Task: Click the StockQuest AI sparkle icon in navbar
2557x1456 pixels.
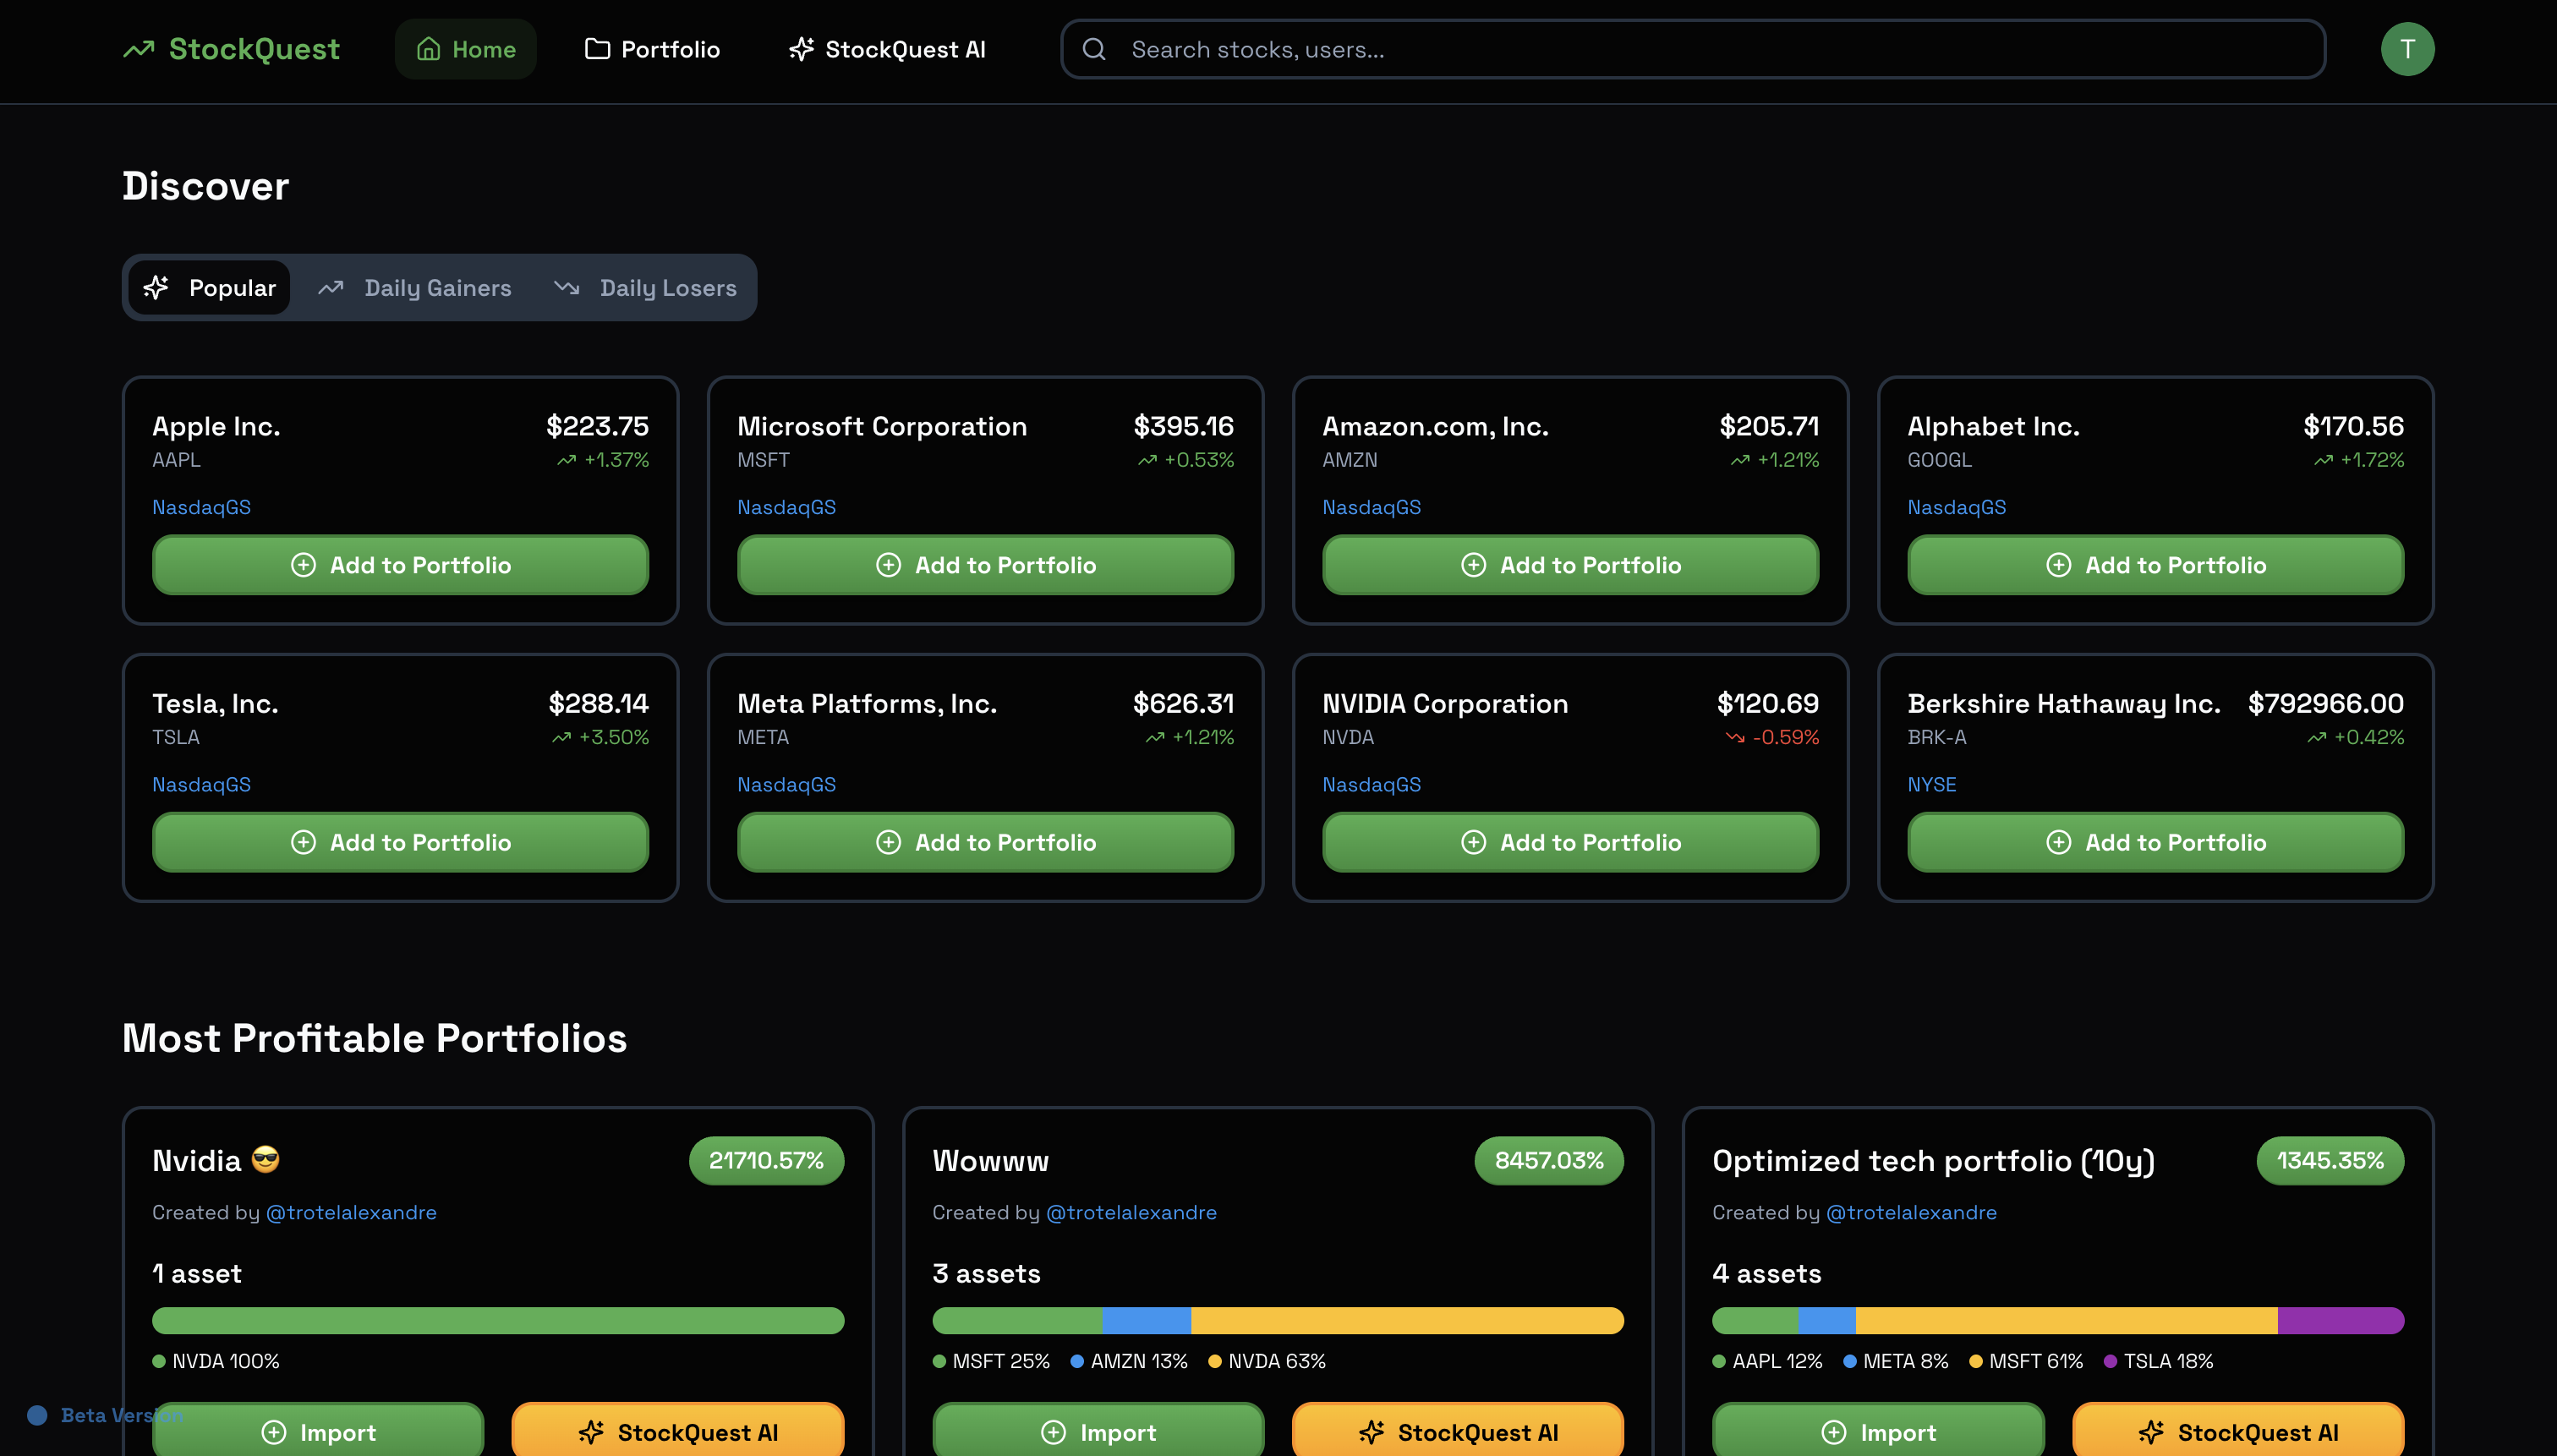Action: point(801,49)
